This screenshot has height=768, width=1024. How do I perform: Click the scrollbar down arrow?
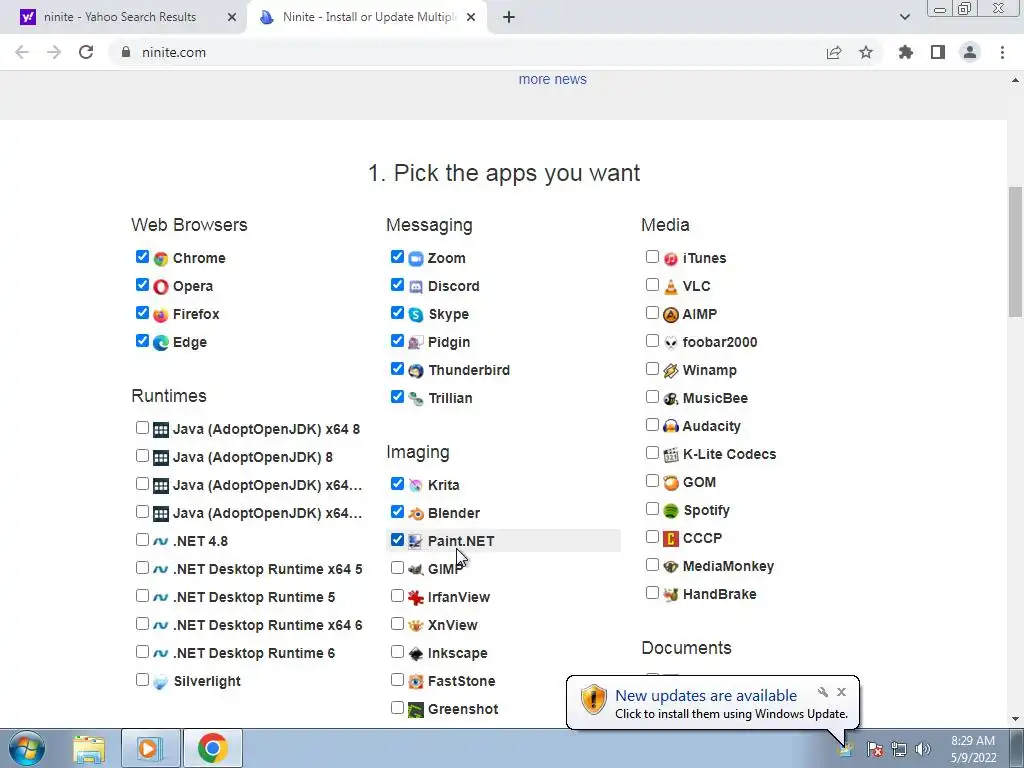[x=1016, y=719]
